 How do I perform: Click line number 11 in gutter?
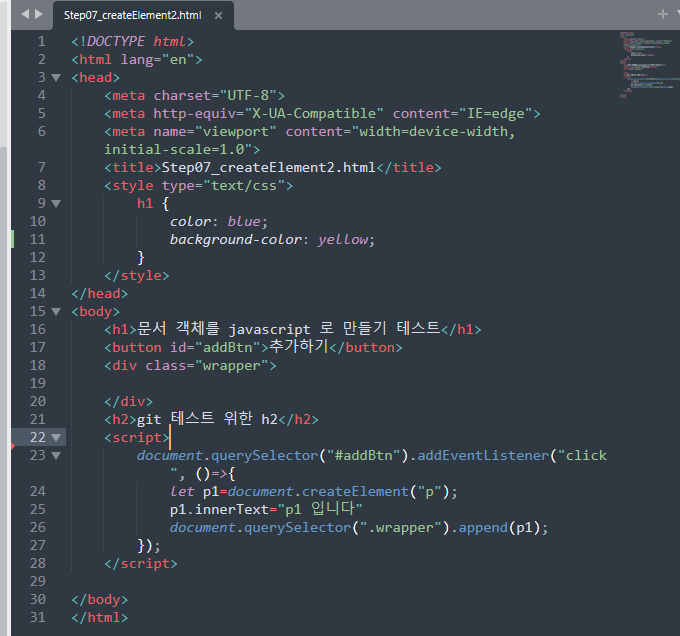coord(38,239)
